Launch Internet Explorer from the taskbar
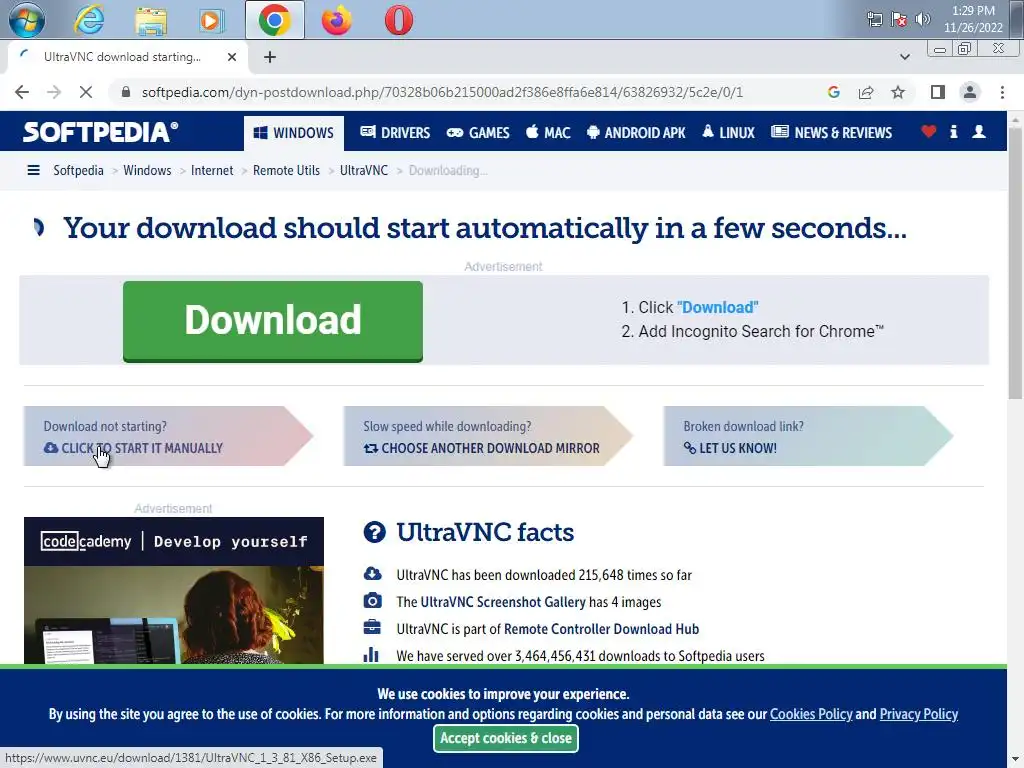 (89, 20)
